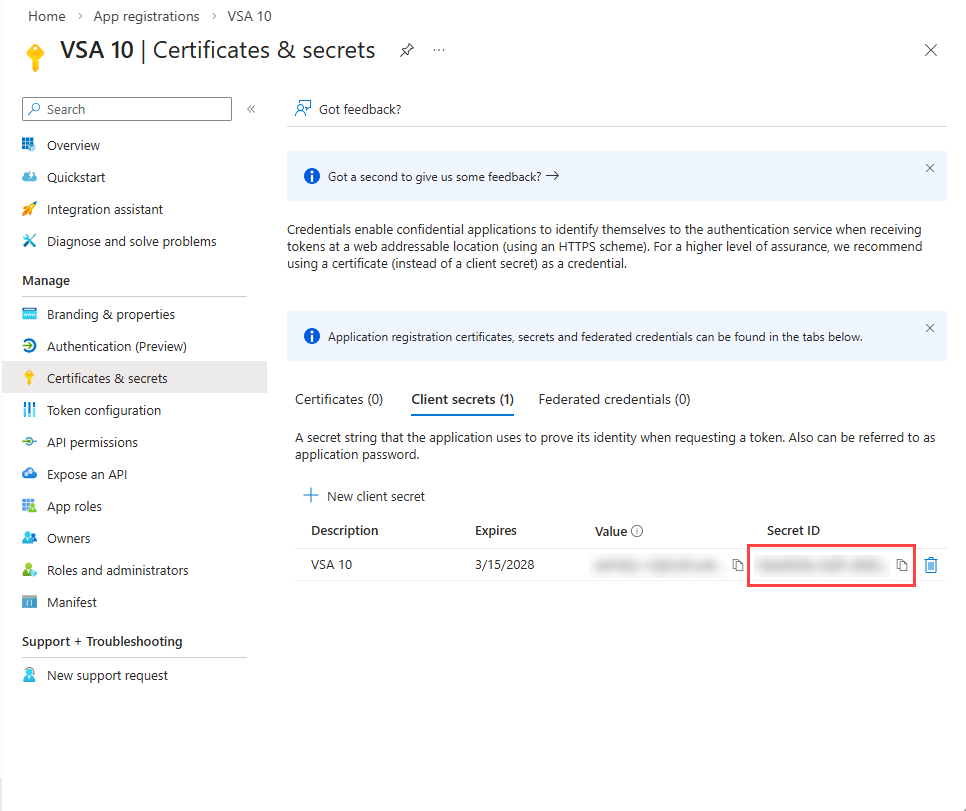Viewport: 966px width, 811px height.
Task: Select Token configuration menu item
Action: [103, 410]
